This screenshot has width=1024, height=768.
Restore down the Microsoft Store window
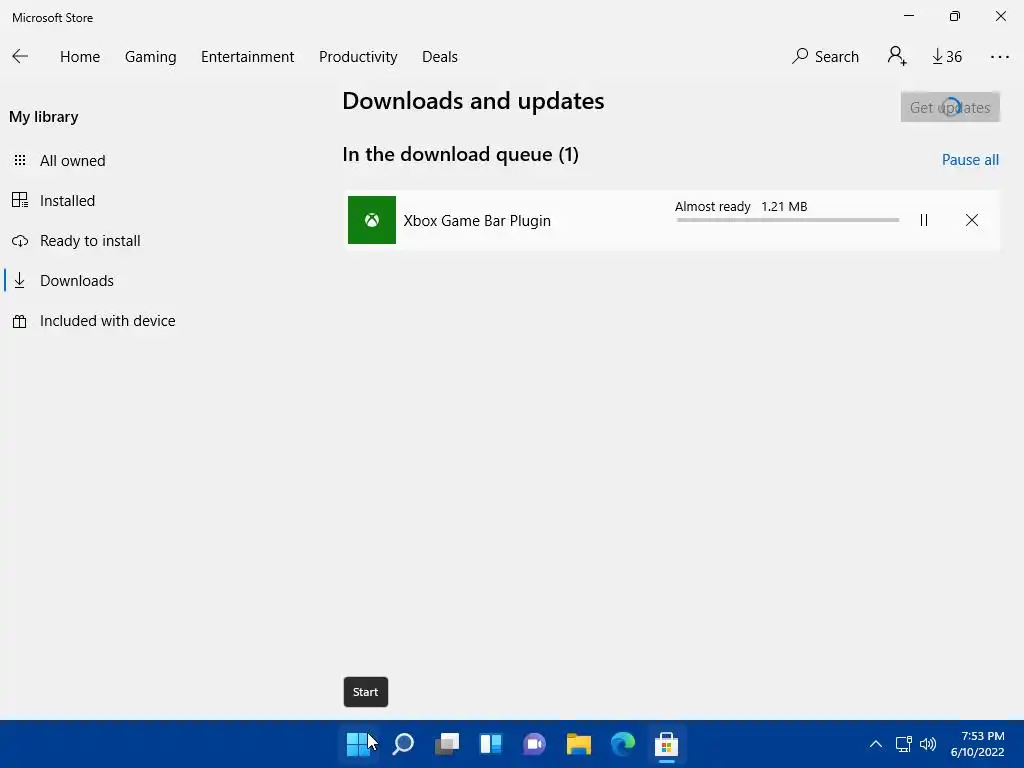[955, 16]
